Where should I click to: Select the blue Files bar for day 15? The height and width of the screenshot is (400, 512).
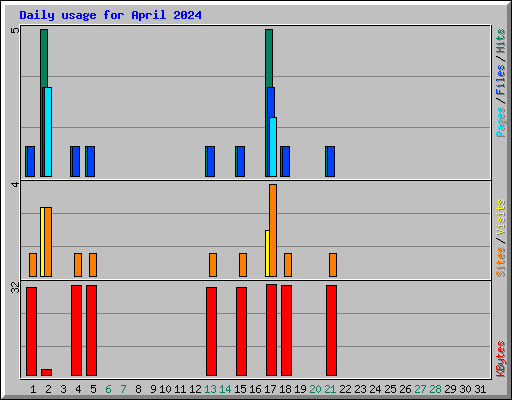coord(241,161)
